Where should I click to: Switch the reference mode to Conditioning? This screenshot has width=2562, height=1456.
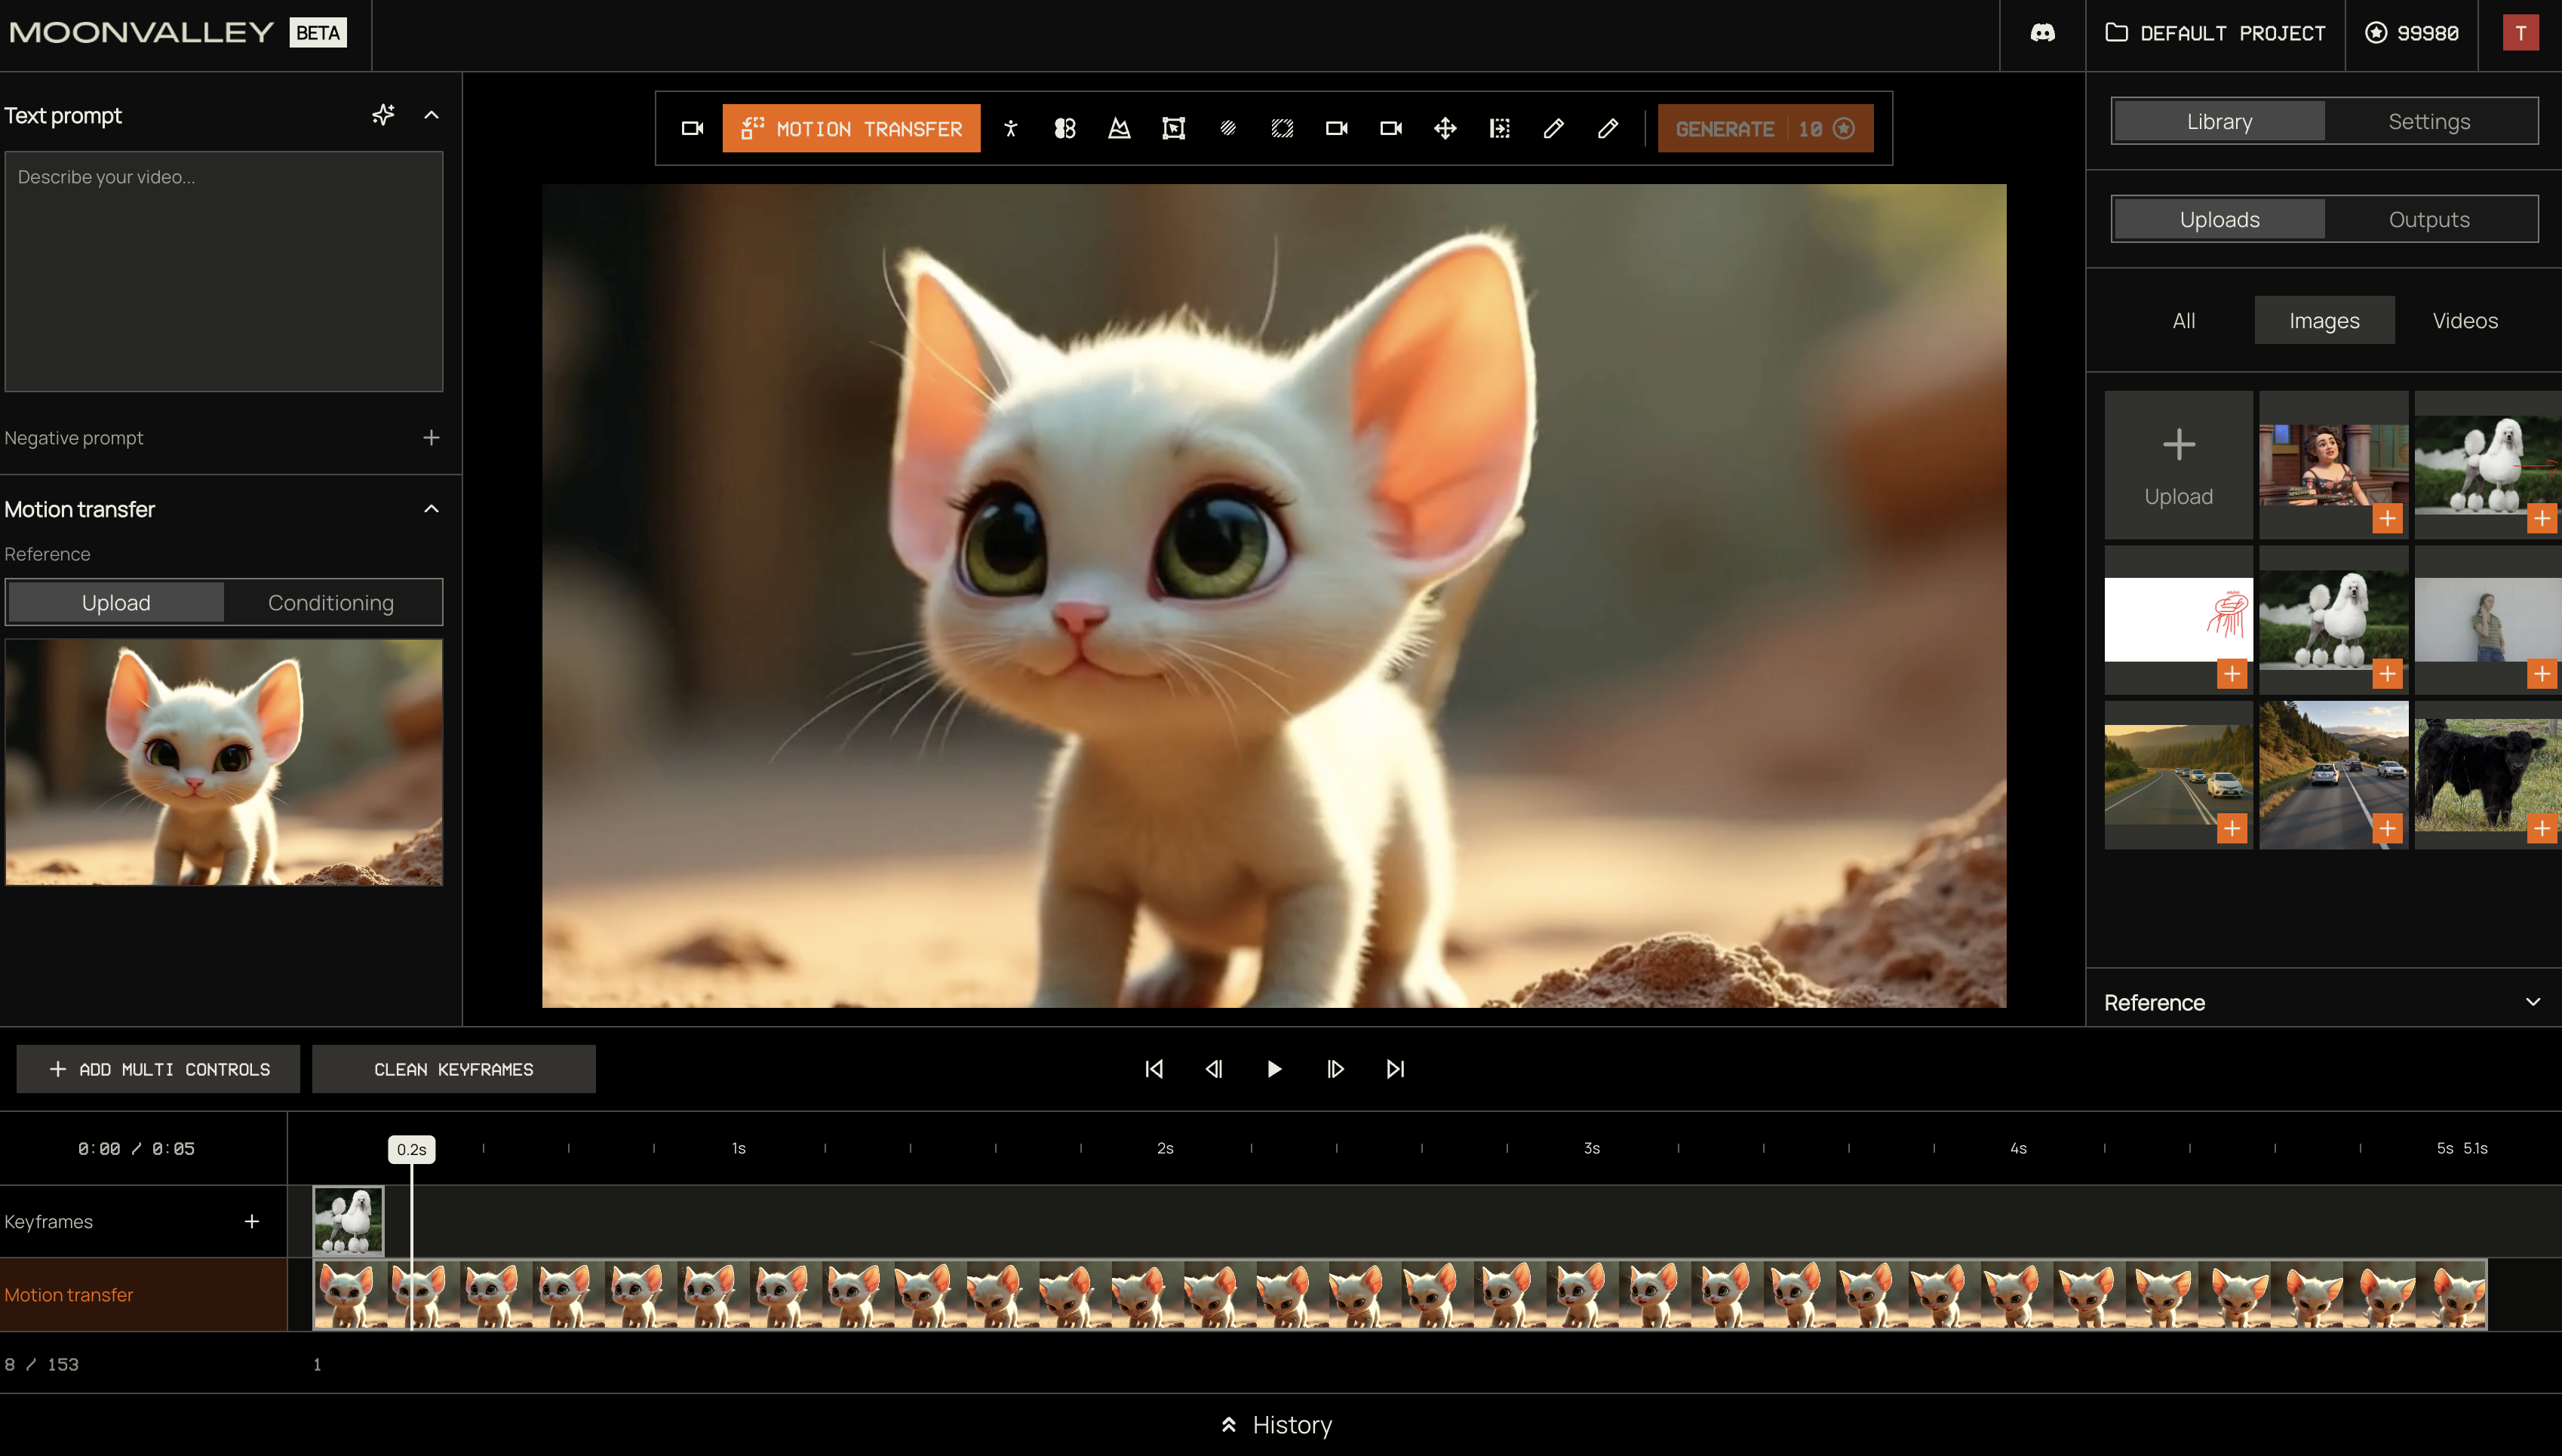tap(331, 602)
